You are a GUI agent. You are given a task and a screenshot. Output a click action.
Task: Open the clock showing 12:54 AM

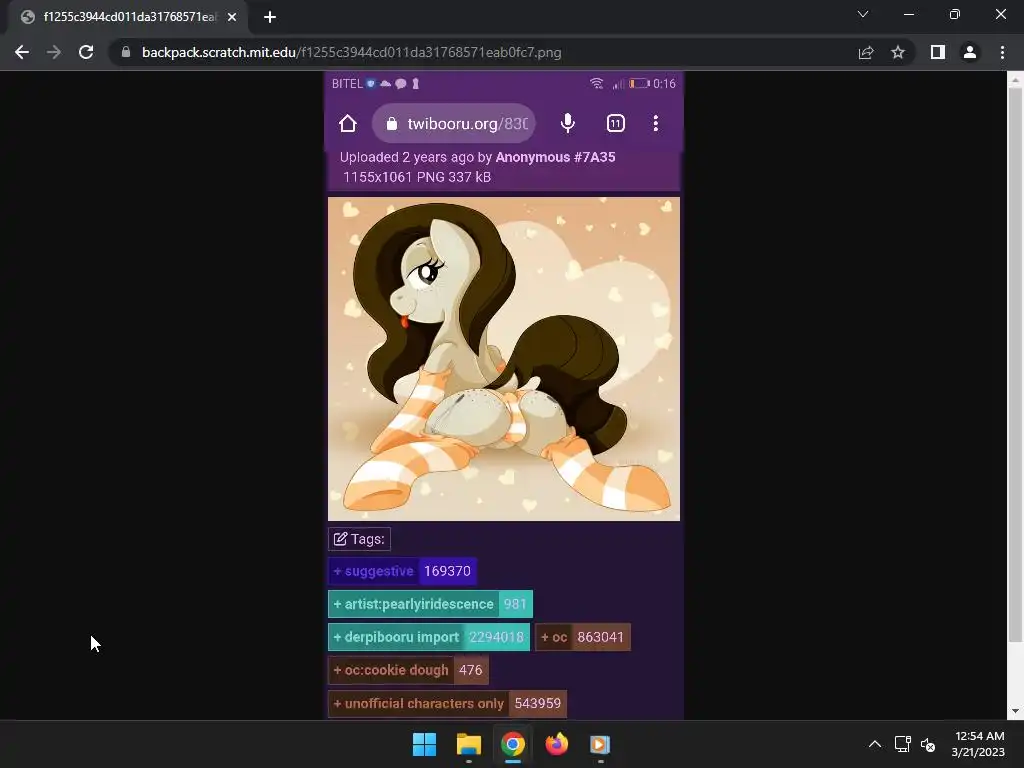978,744
